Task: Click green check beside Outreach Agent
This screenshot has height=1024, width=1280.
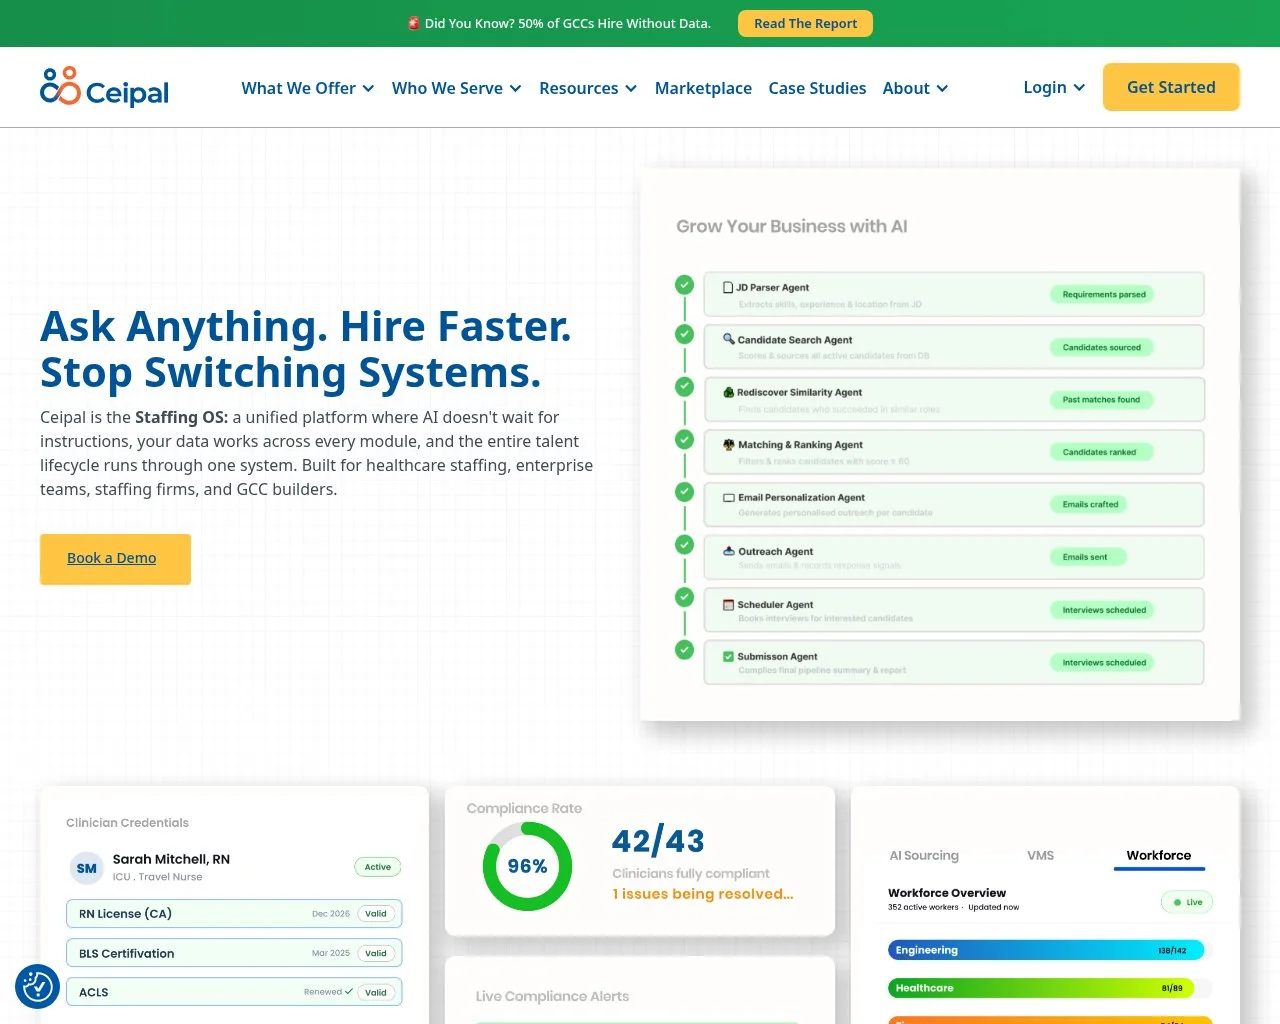Action: click(x=684, y=545)
